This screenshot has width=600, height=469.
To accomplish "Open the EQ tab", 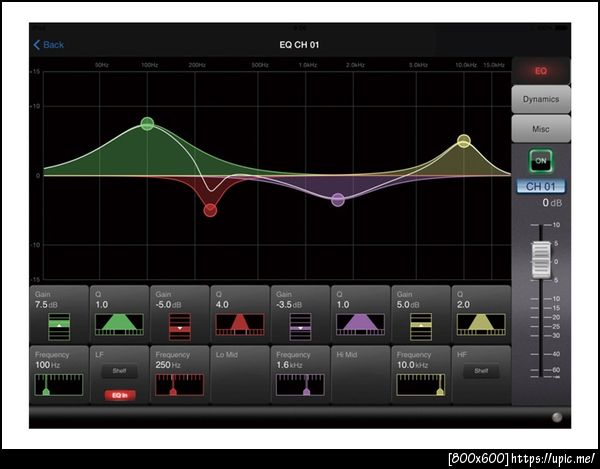I will pos(541,71).
